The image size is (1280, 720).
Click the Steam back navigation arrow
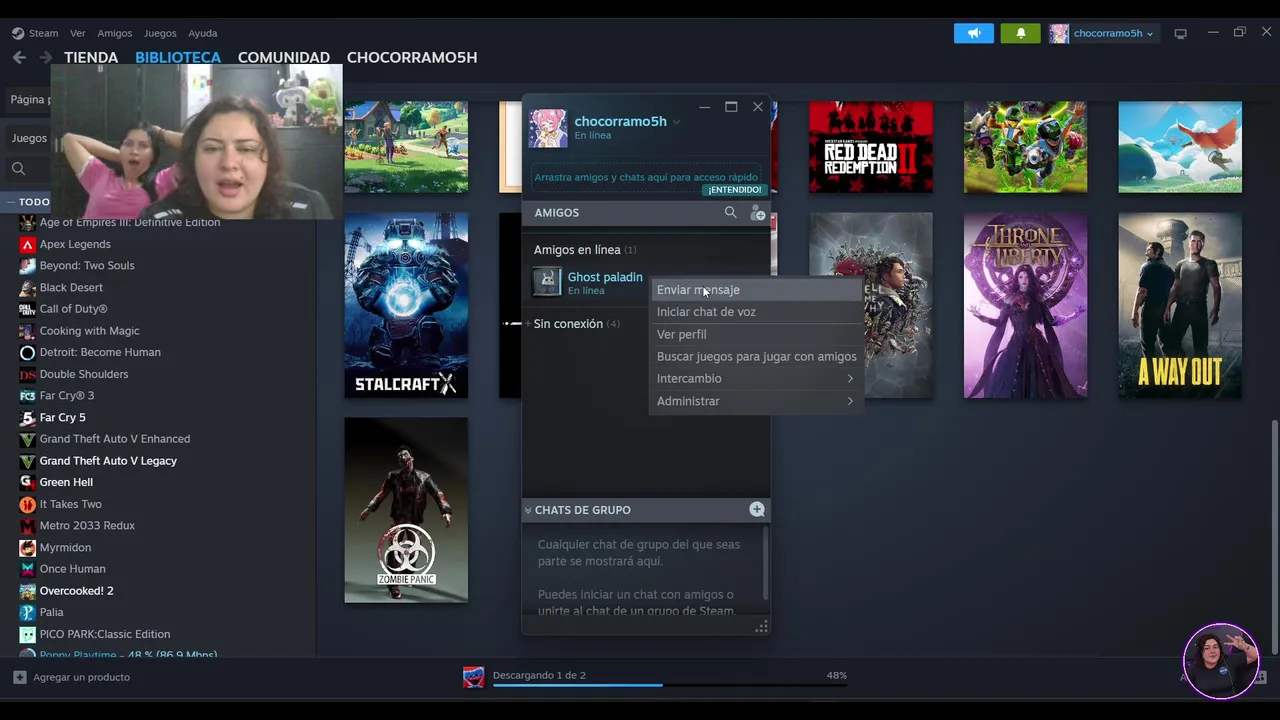[19, 57]
